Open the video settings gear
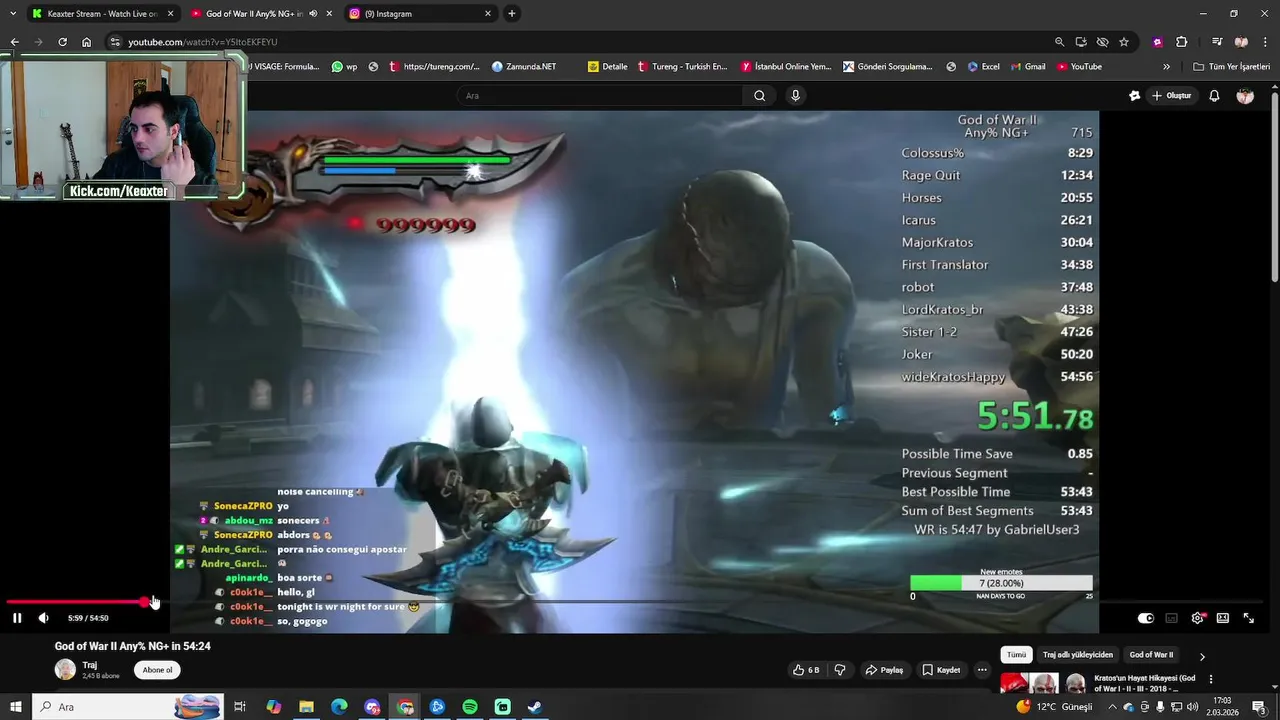This screenshot has width=1280, height=720. pos(1197,618)
